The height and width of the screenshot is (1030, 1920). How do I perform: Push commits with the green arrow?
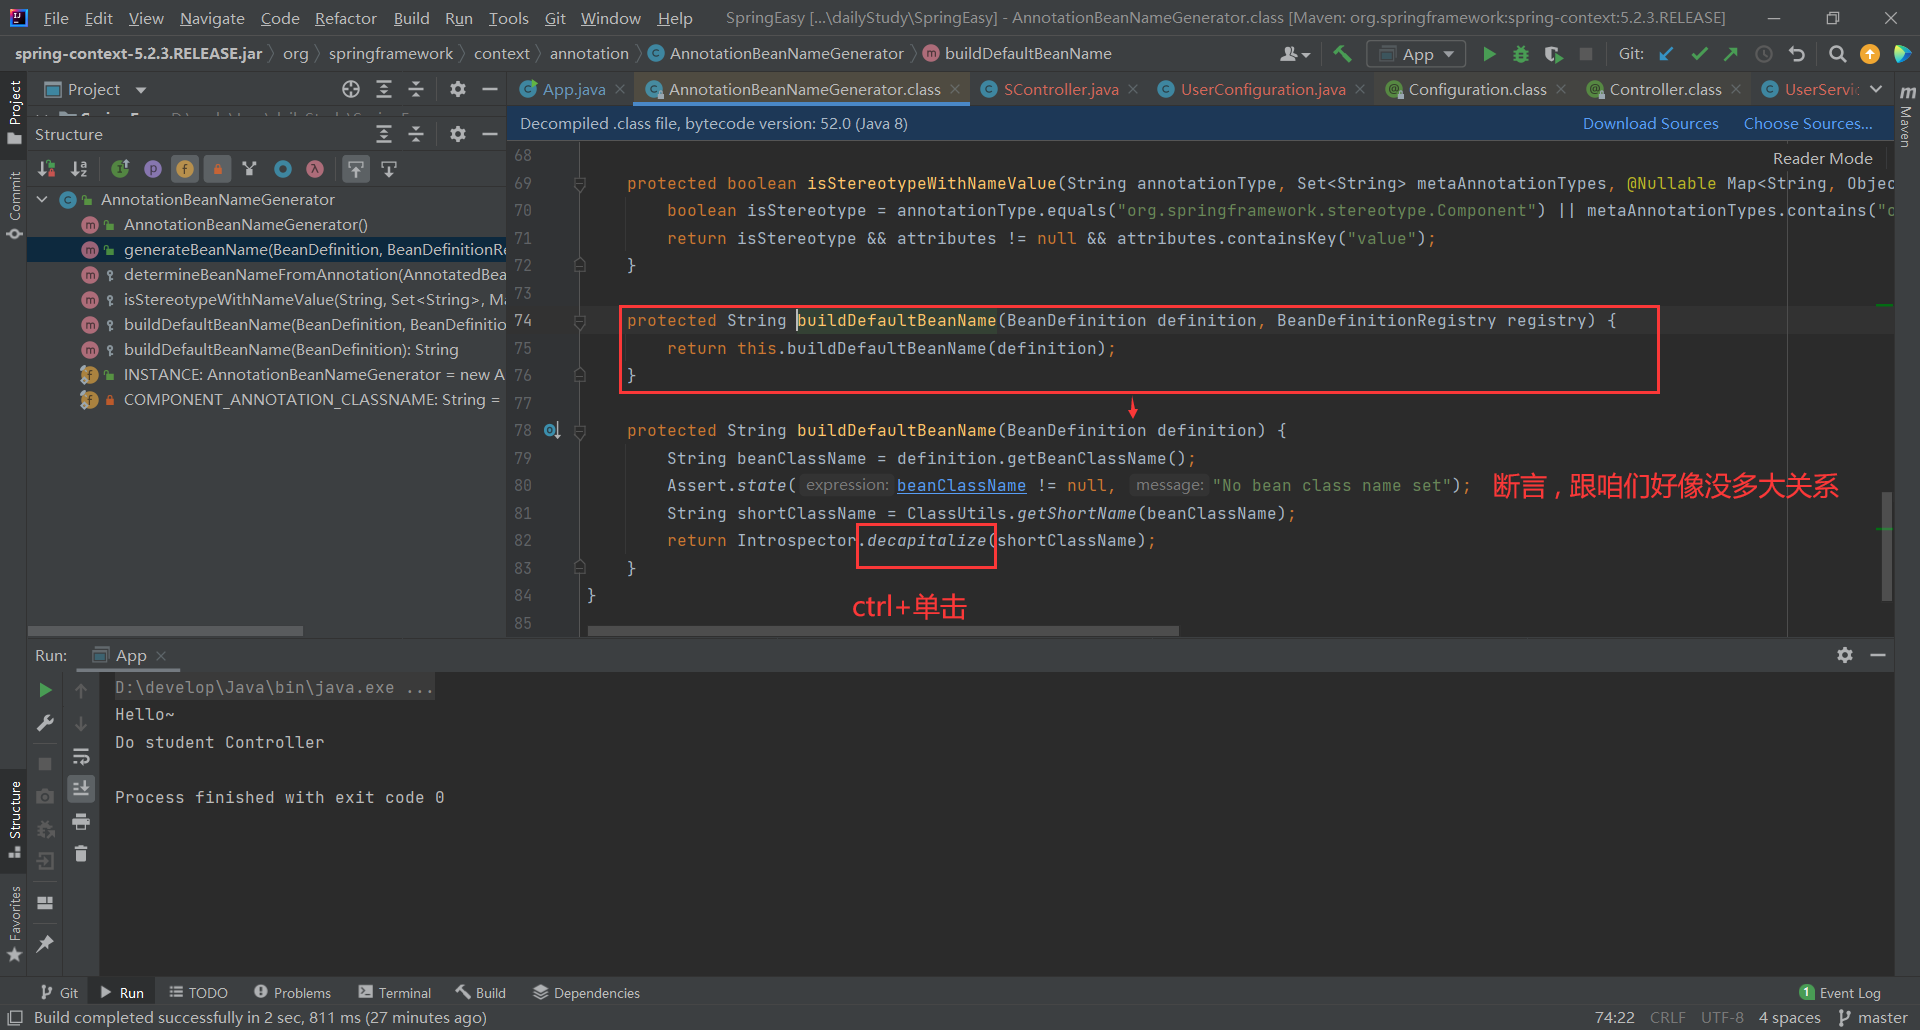(1731, 54)
